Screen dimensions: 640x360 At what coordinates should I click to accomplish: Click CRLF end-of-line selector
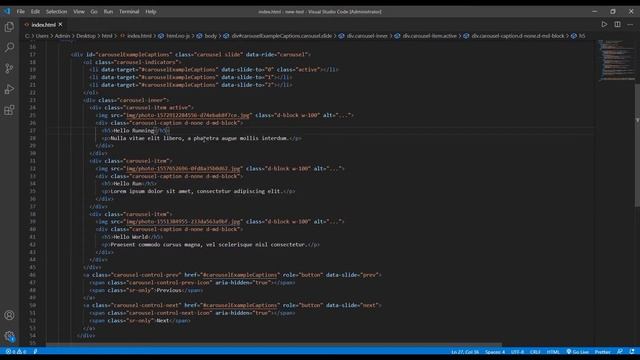[535, 351]
